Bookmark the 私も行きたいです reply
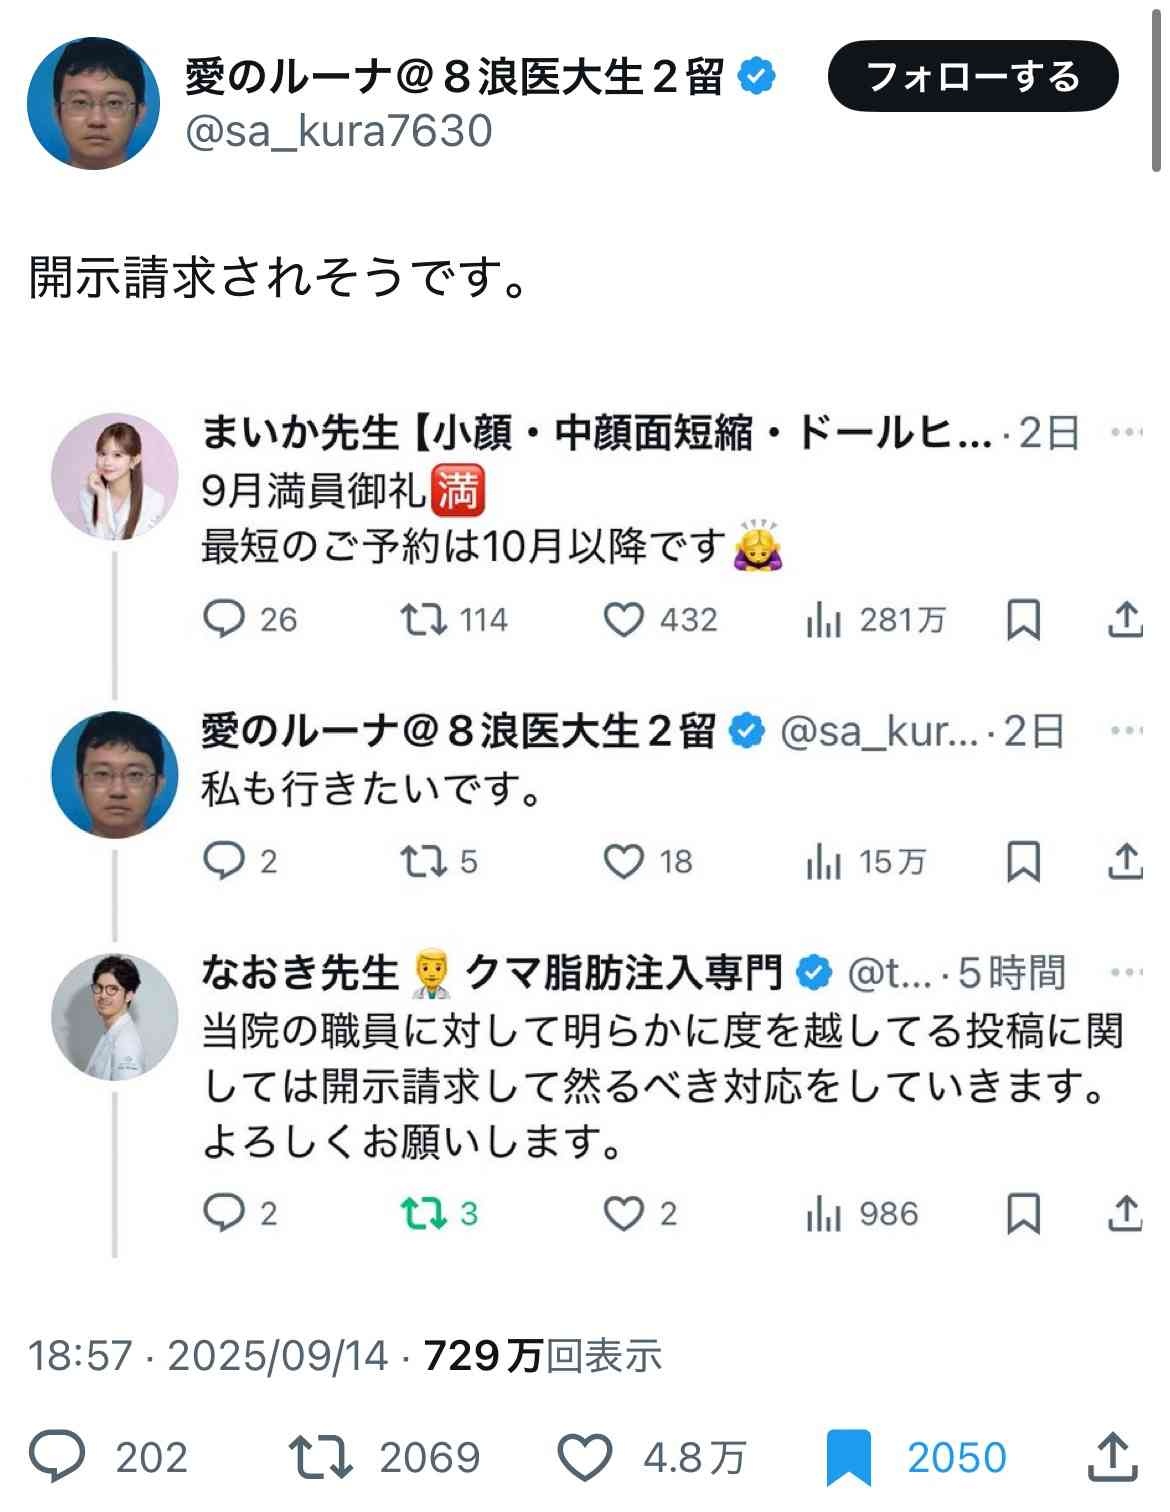1170x1512 pixels. click(1023, 861)
